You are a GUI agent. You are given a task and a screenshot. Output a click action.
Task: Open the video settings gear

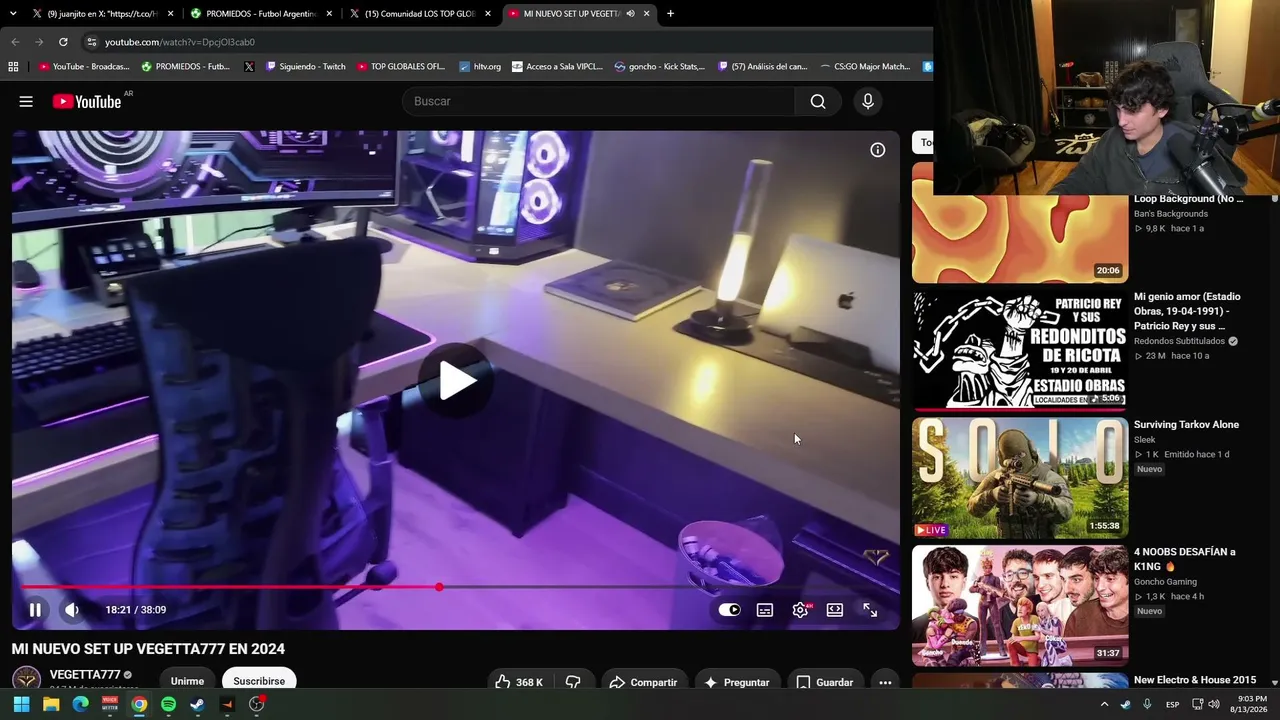click(800, 610)
